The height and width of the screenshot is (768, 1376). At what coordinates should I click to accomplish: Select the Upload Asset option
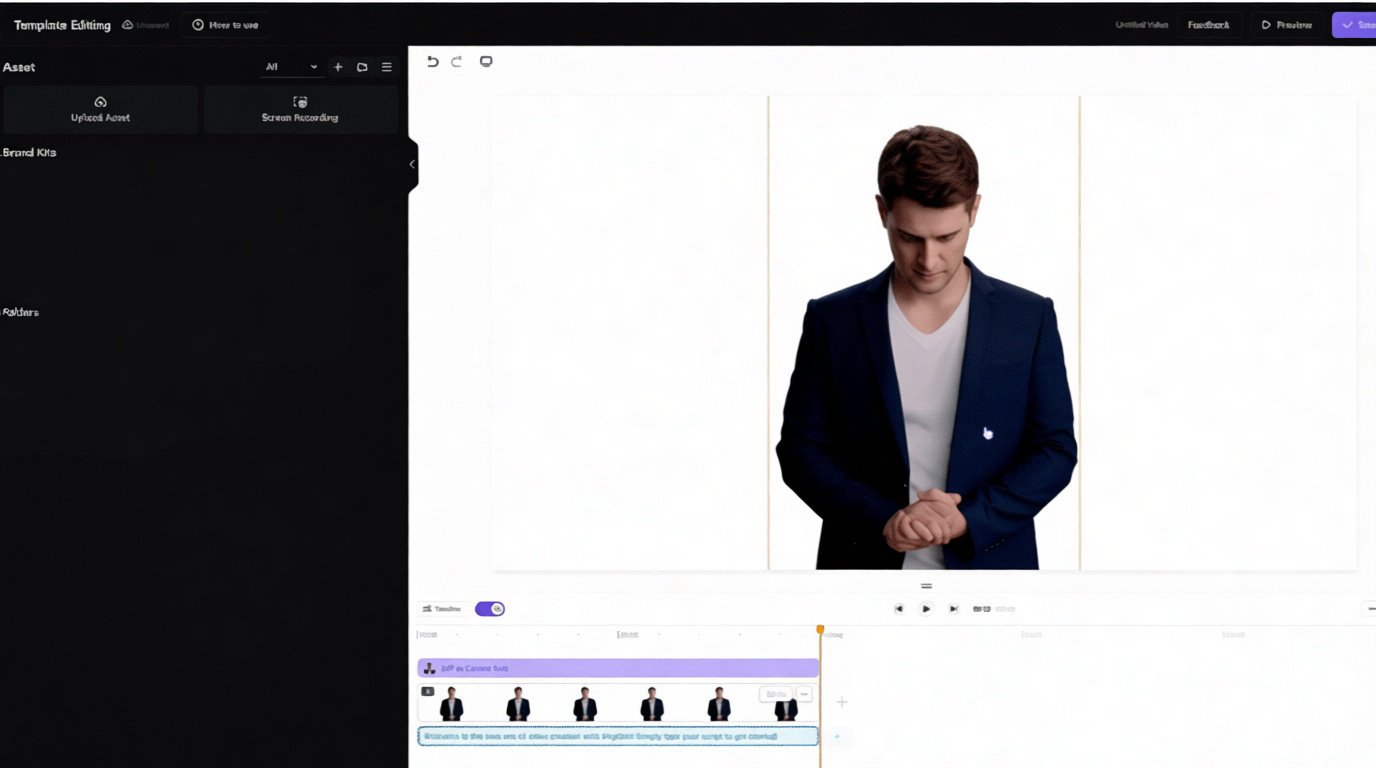(100, 108)
